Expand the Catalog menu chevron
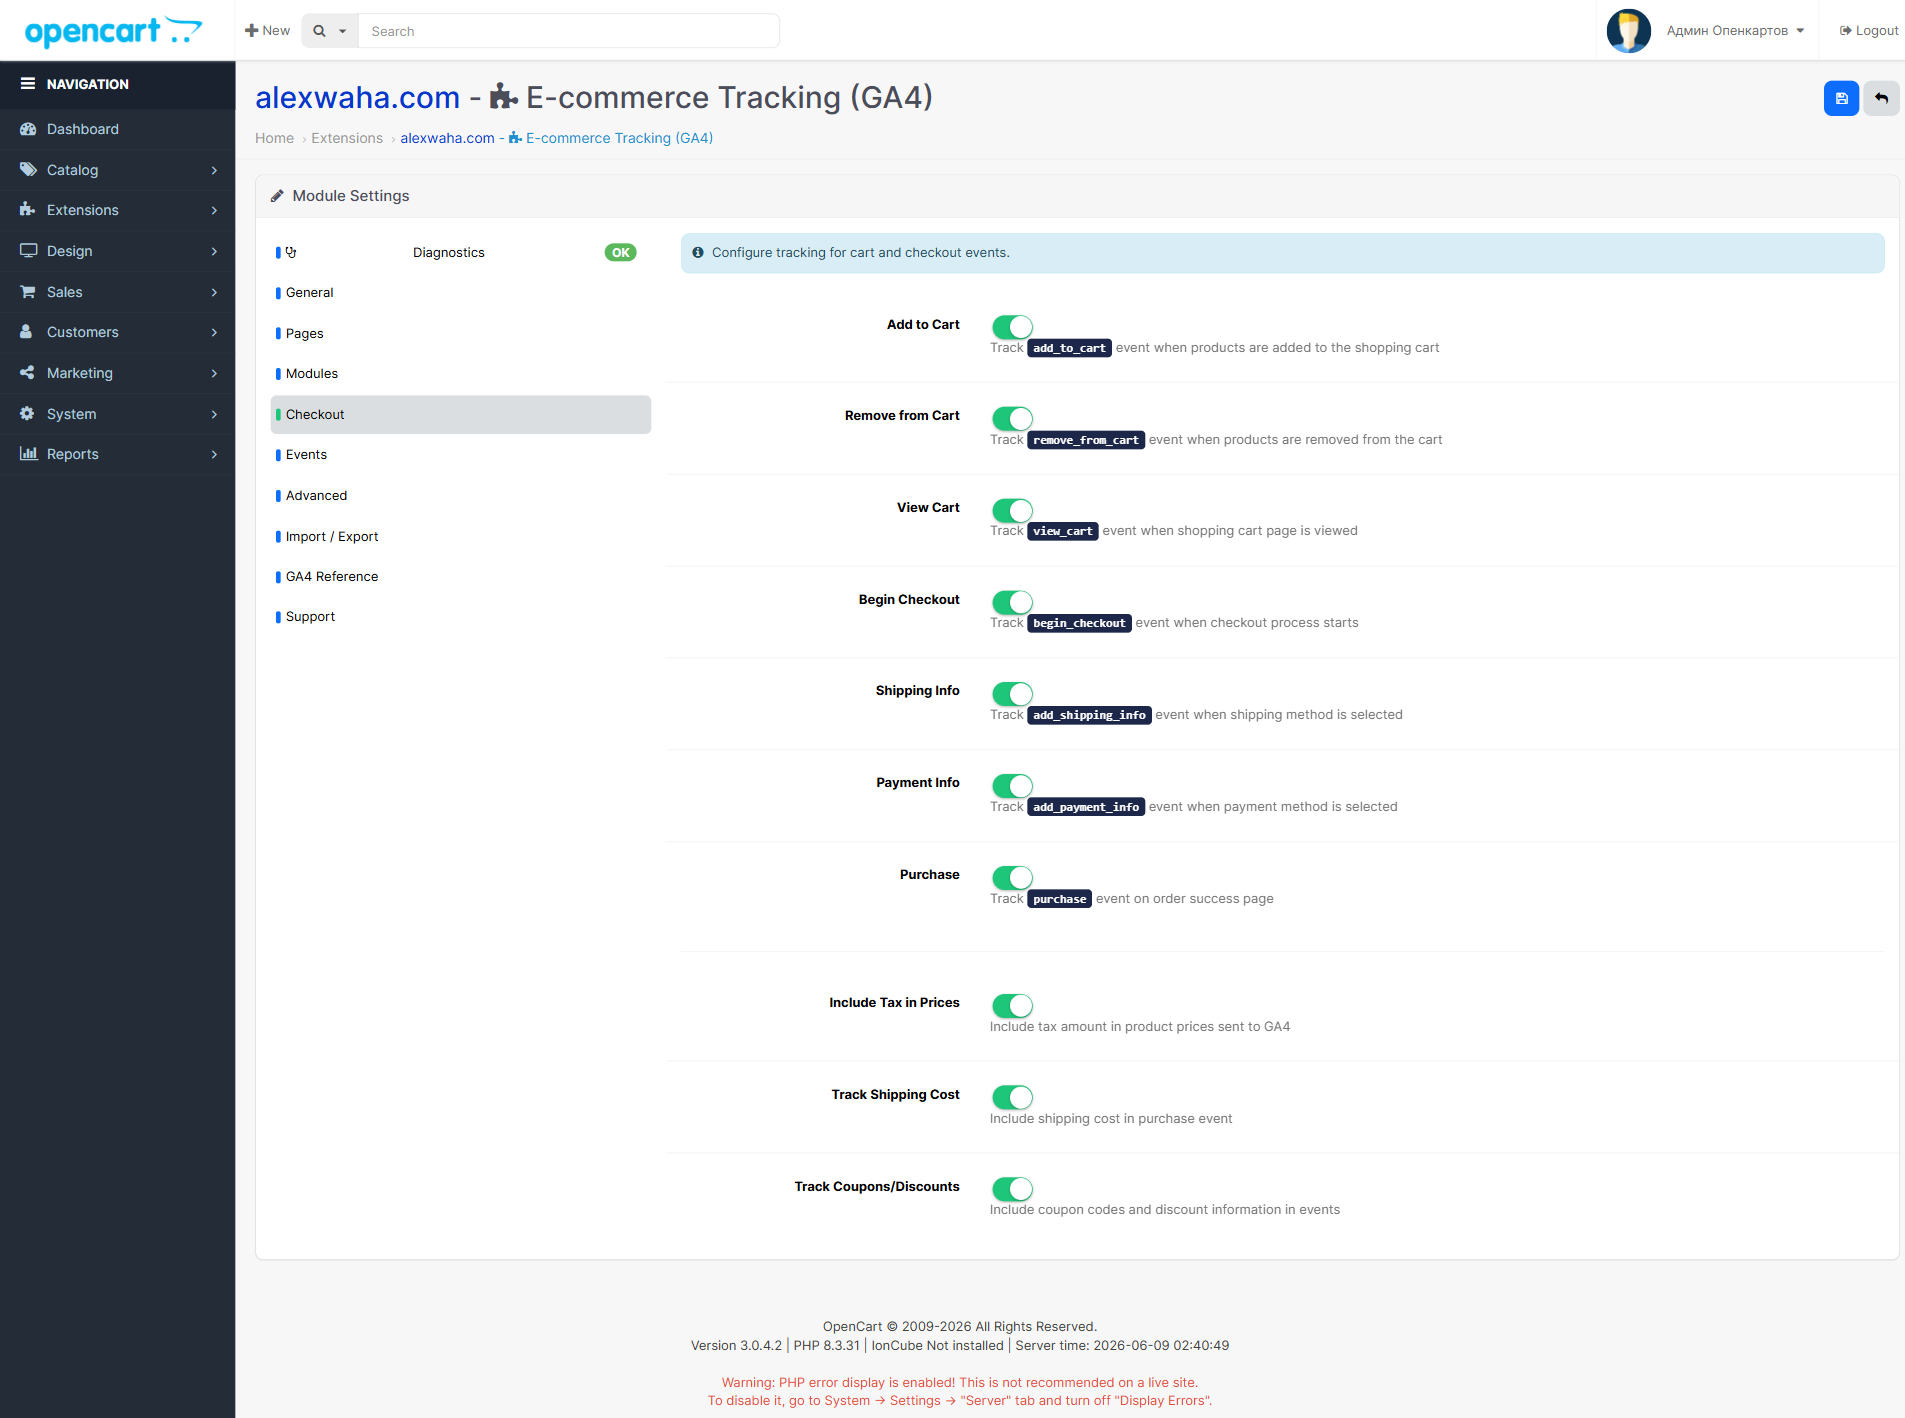The height and width of the screenshot is (1418, 1905). pos(214,170)
